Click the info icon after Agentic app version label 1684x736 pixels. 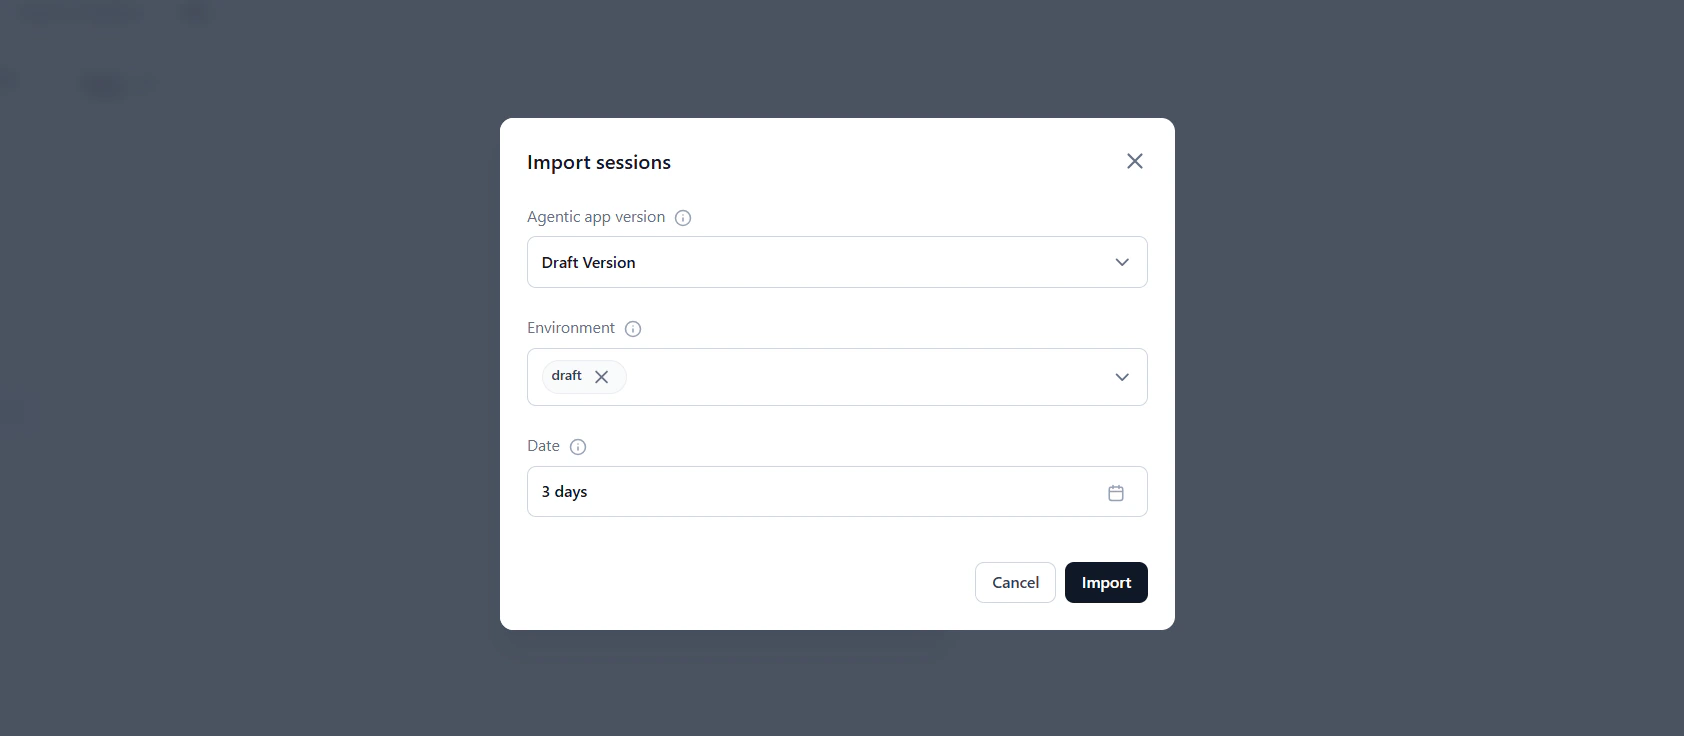[682, 217]
